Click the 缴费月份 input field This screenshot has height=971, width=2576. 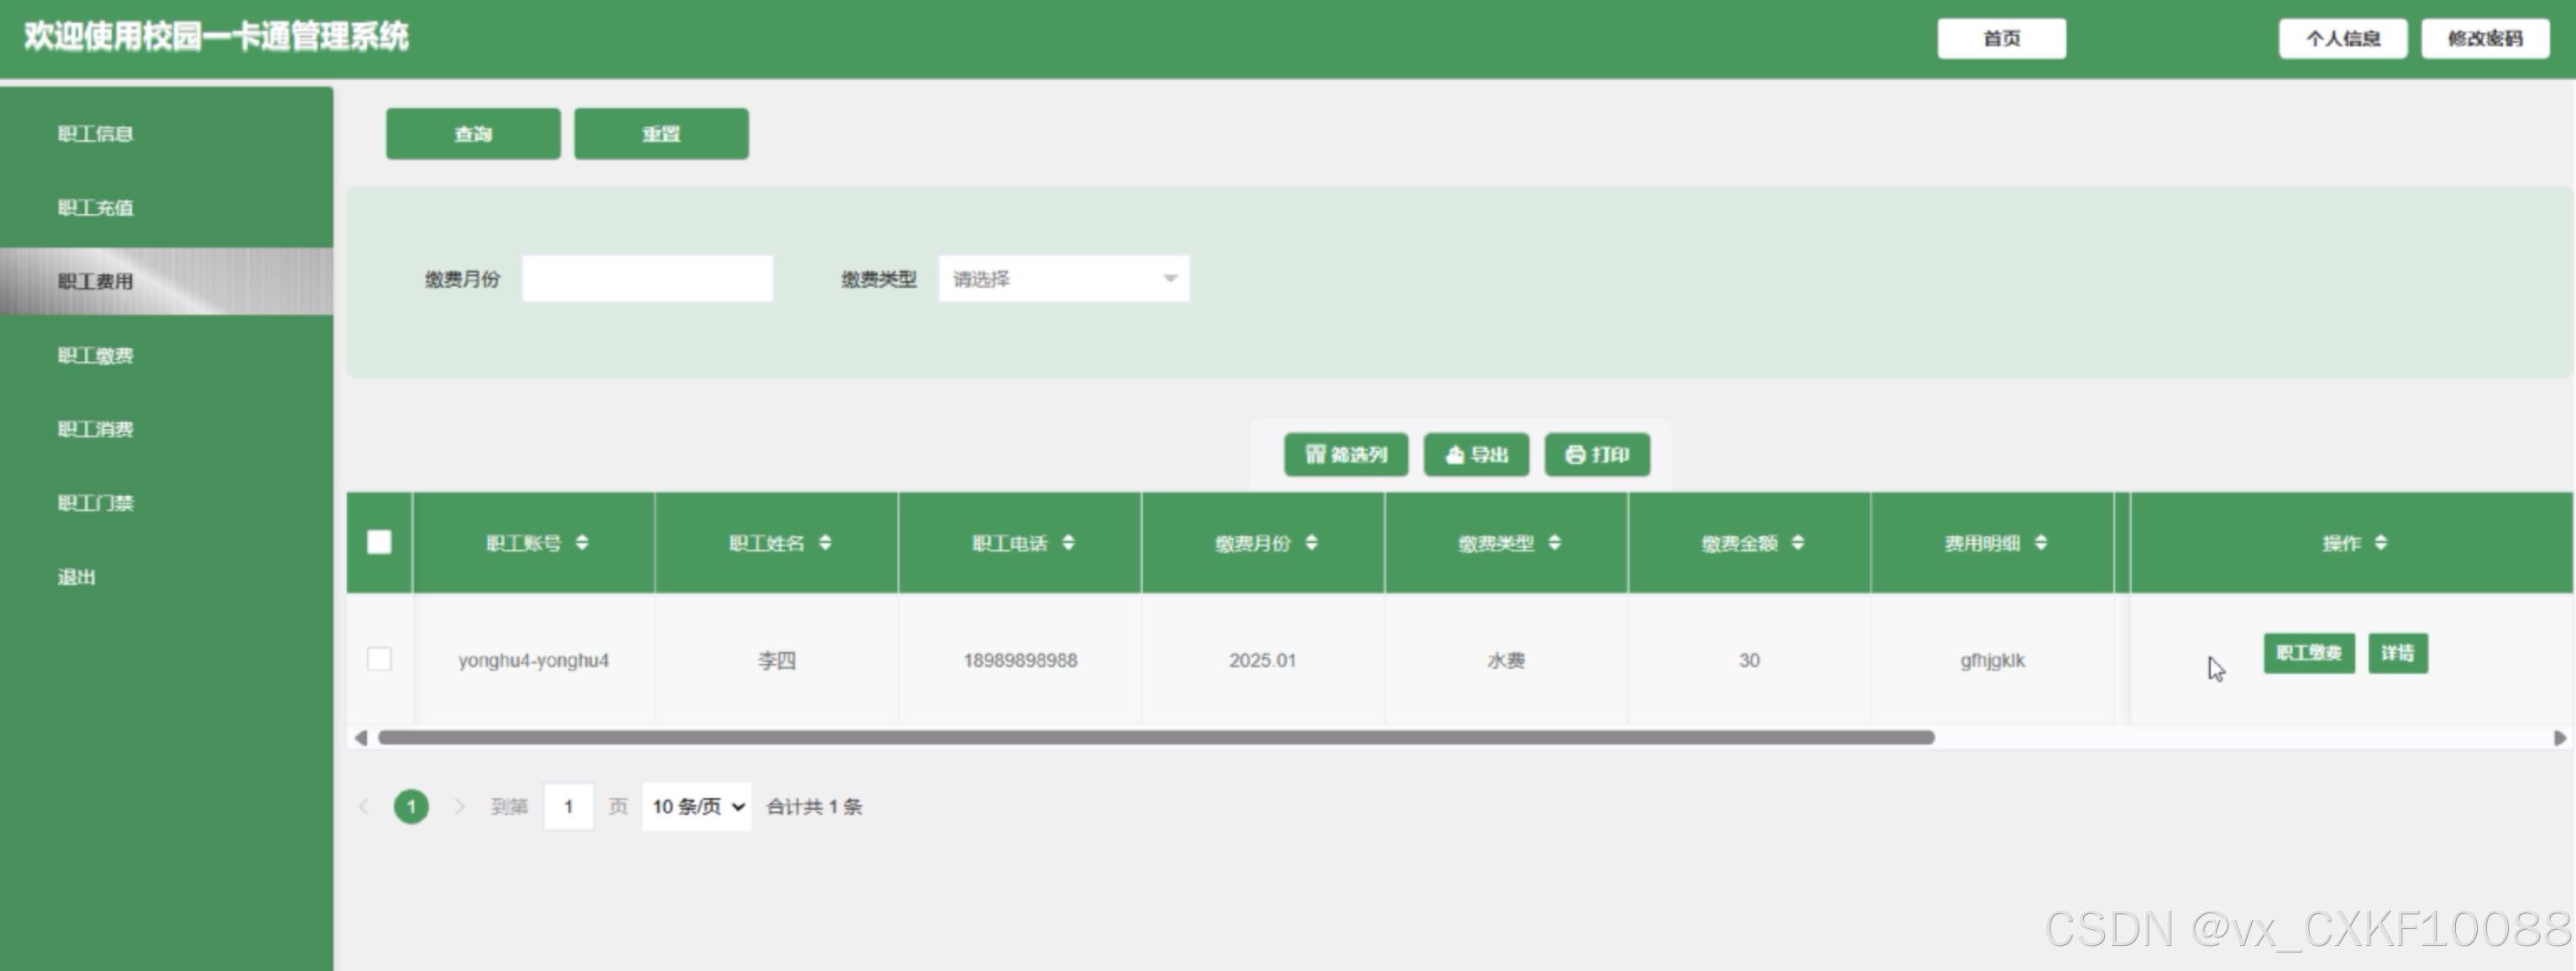coord(647,279)
